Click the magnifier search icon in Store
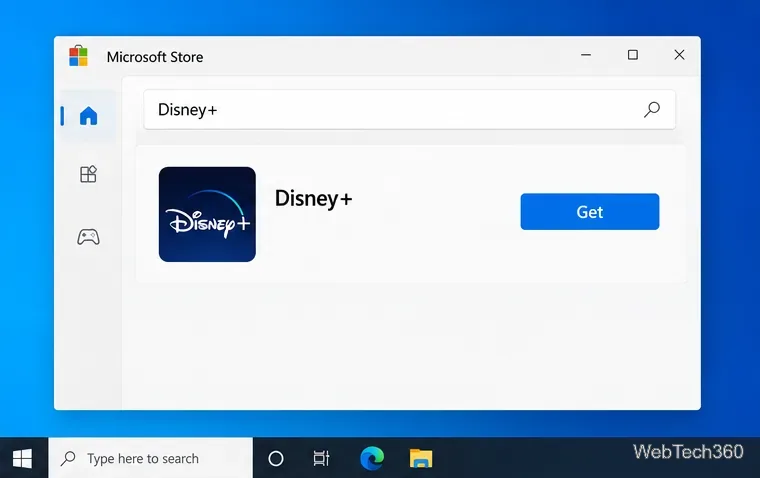Screen dimensions: 760x478 tap(651, 110)
